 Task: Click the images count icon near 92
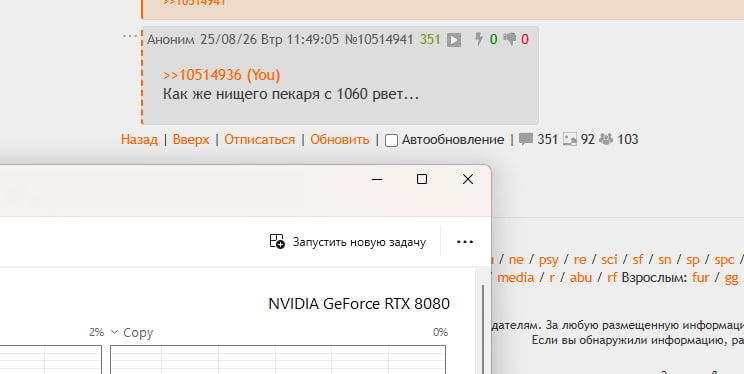pyautogui.click(x=570, y=139)
